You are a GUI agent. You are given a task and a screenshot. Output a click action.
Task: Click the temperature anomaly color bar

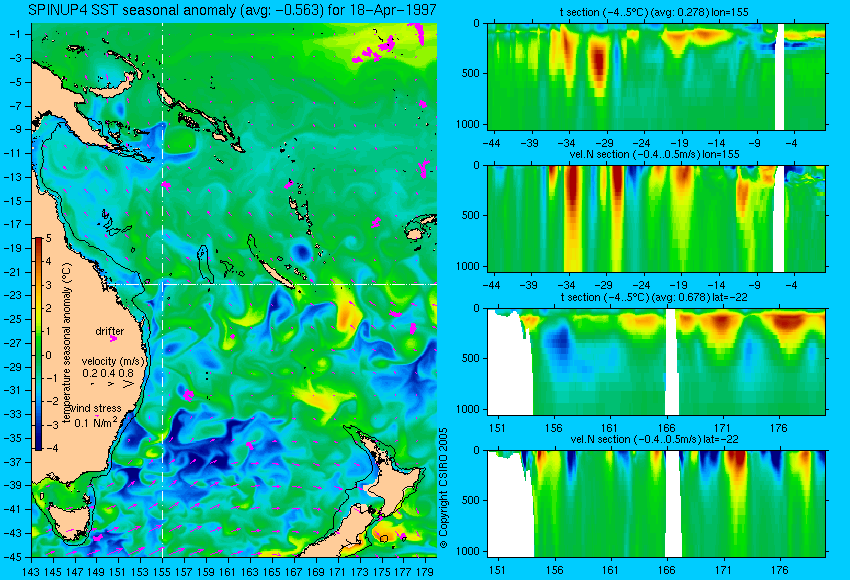tap(39, 344)
